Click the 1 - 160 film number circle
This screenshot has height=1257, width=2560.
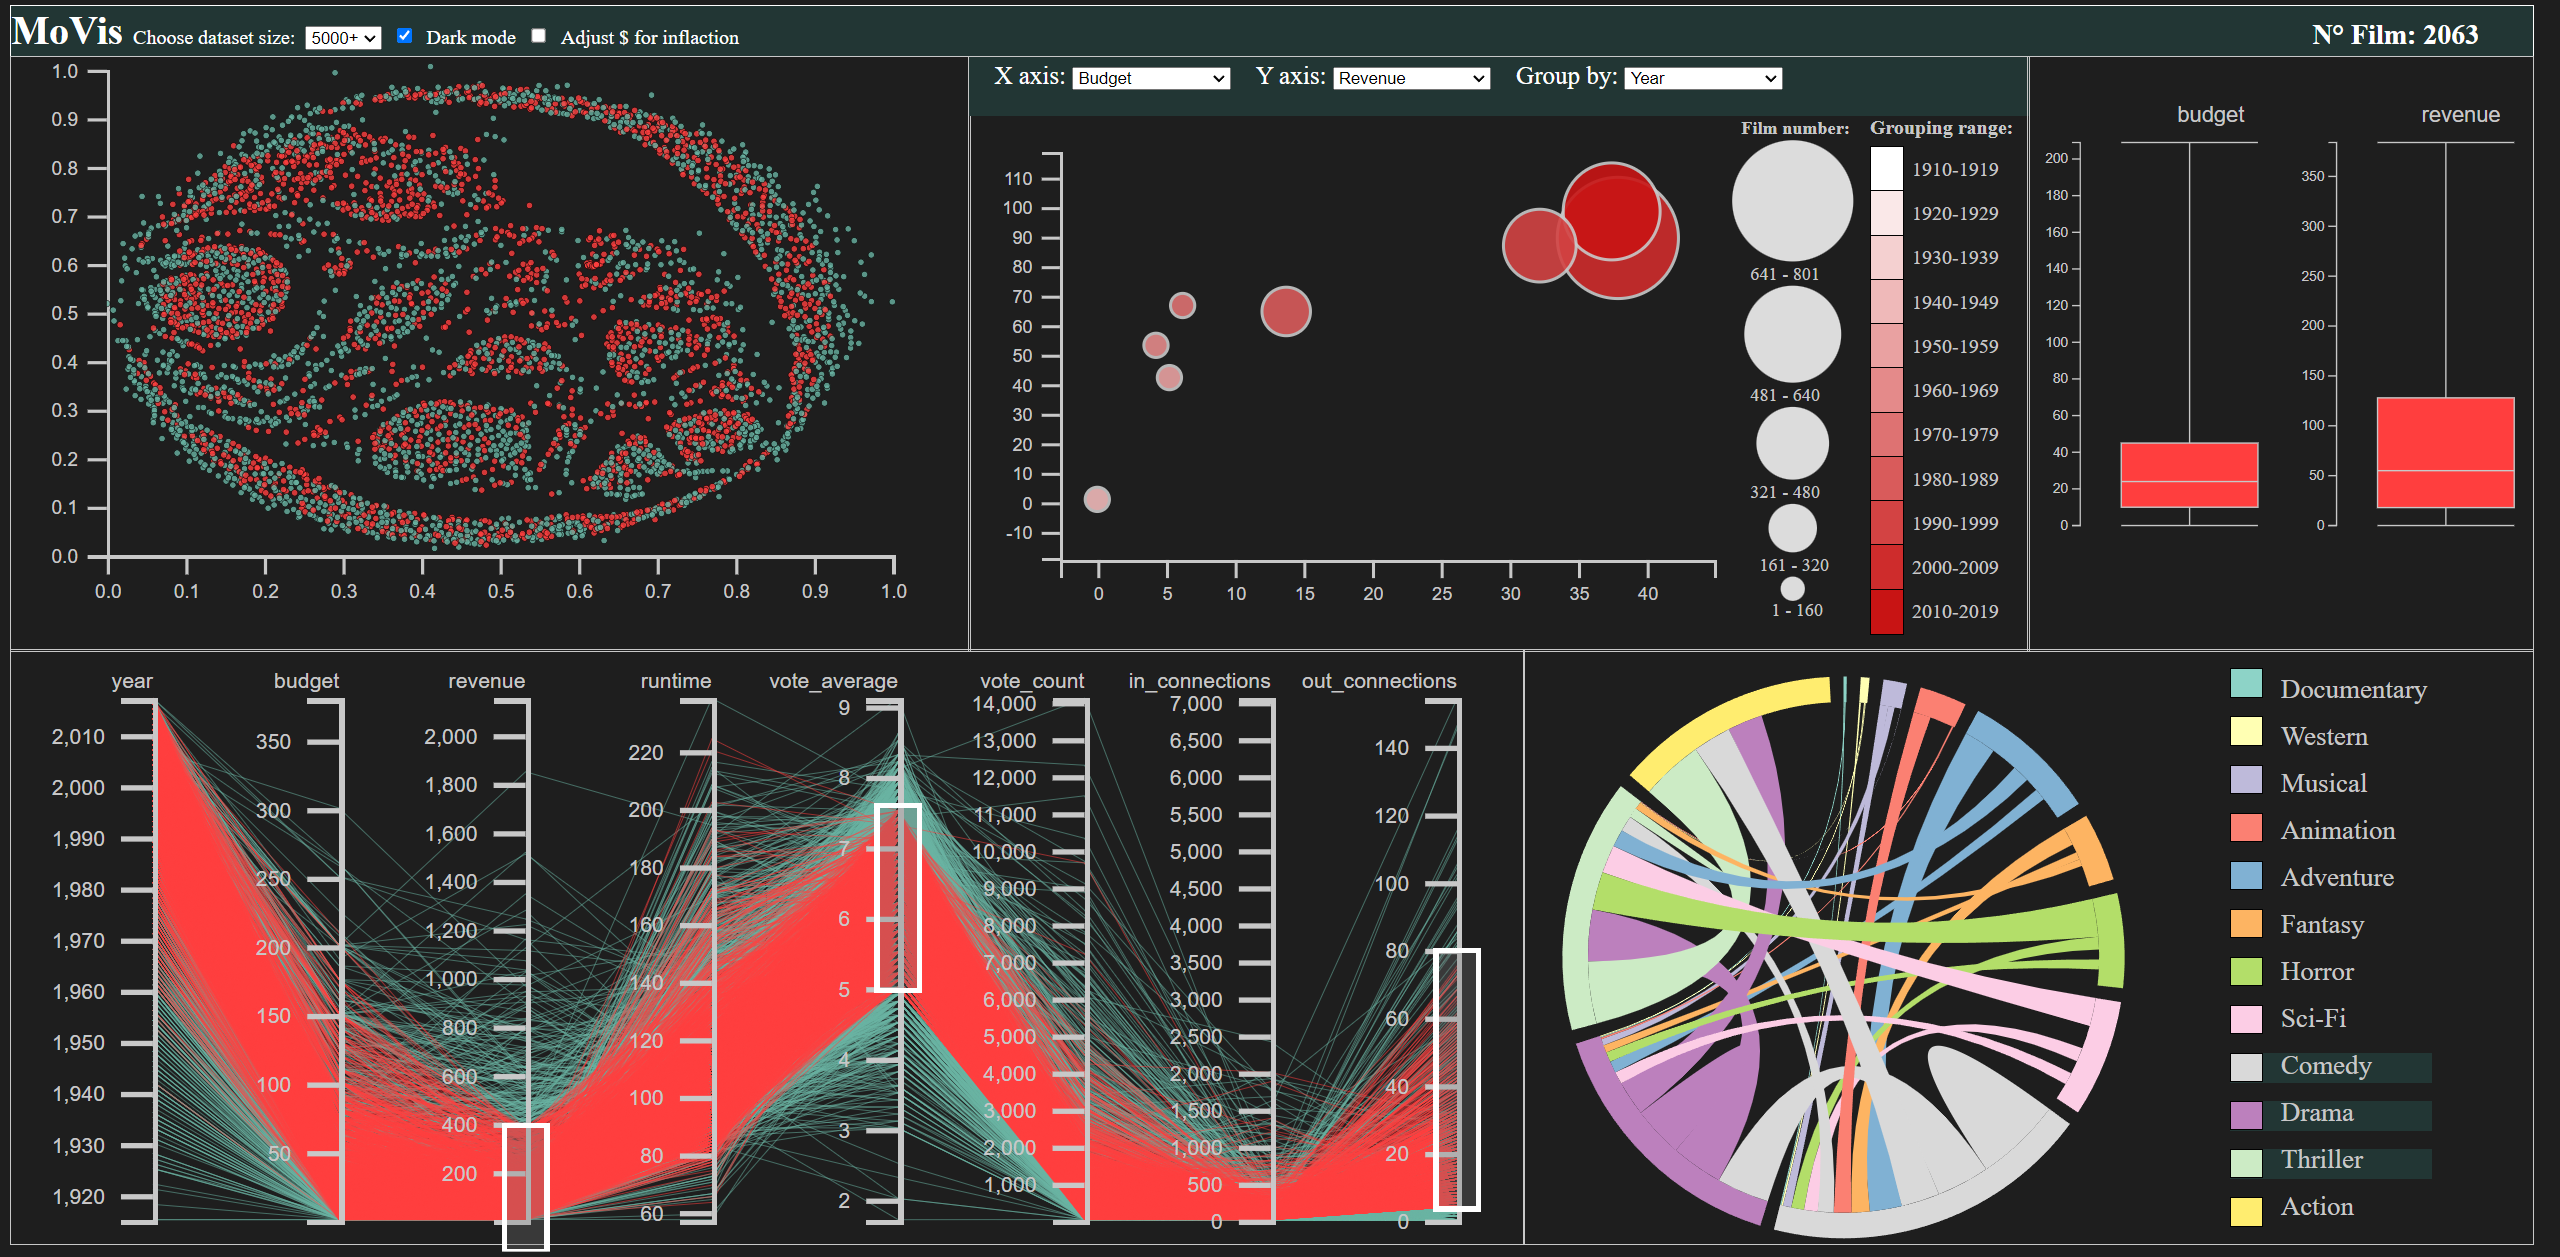[x=1792, y=589]
